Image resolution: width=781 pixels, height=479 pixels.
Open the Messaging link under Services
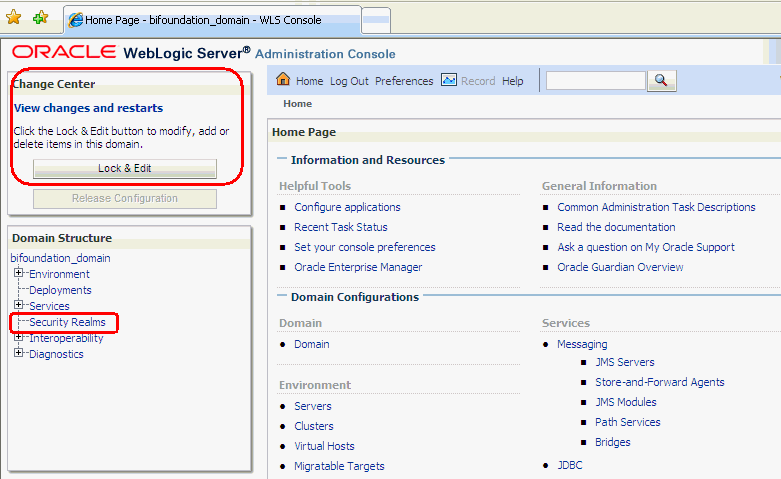(x=582, y=344)
